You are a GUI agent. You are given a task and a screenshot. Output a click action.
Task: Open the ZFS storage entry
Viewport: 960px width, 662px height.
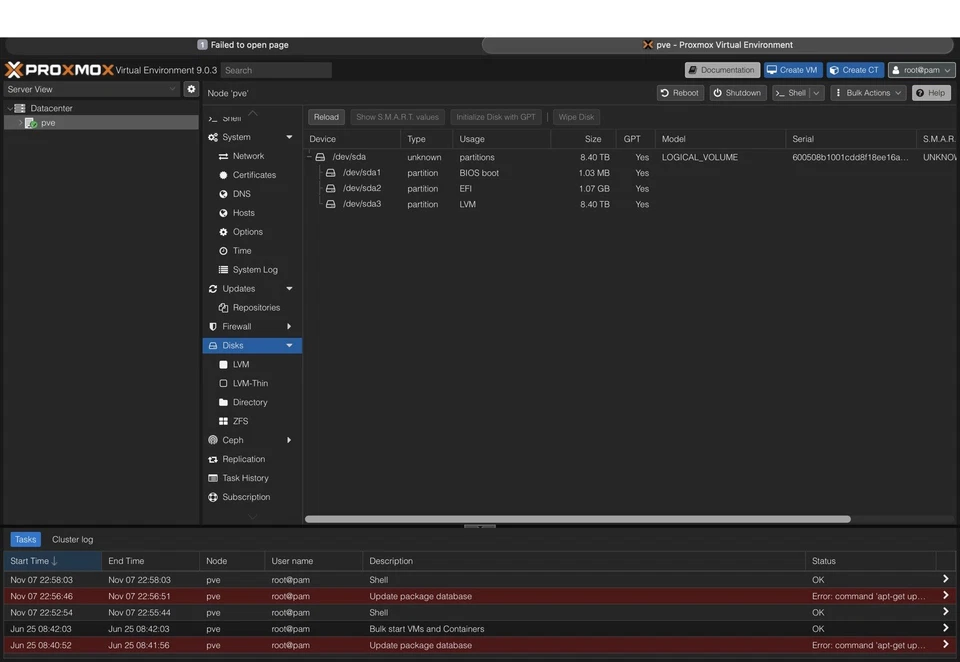[240, 421]
